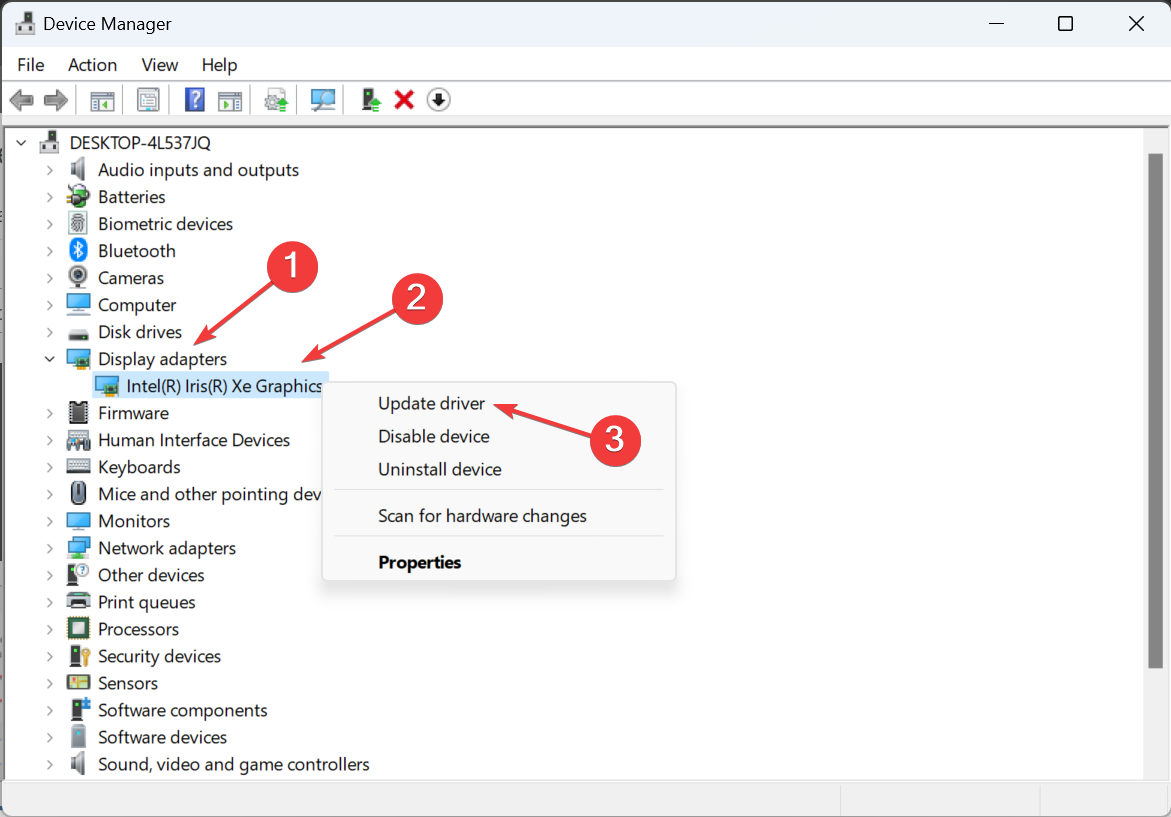Click the Biometric devices fingerprint icon
The height and width of the screenshot is (817, 1171).
[x=78, y=223]
